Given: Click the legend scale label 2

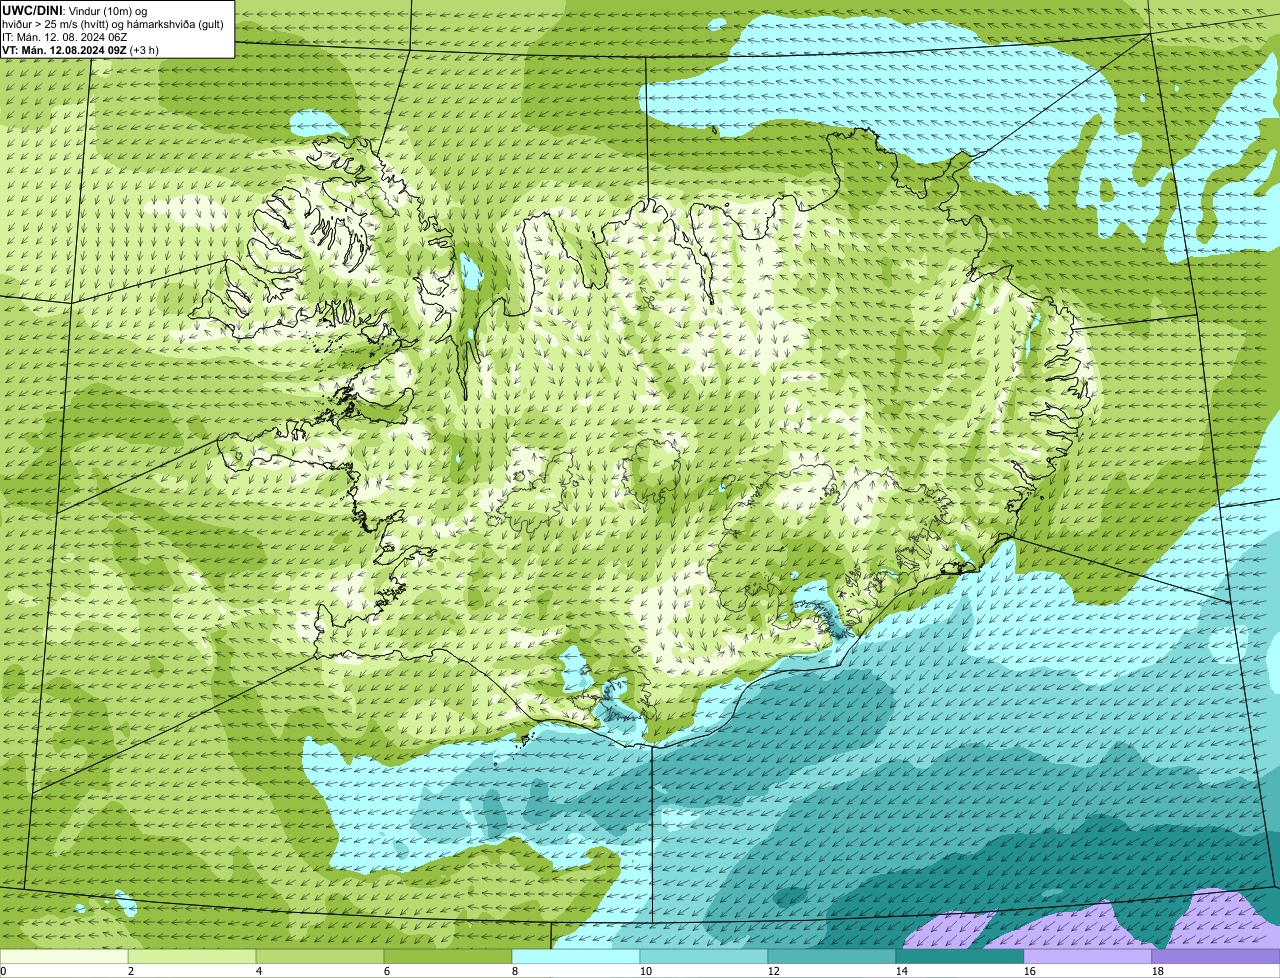Looking at the screenshot, I should pyautogui.click(x=131, y=971).
